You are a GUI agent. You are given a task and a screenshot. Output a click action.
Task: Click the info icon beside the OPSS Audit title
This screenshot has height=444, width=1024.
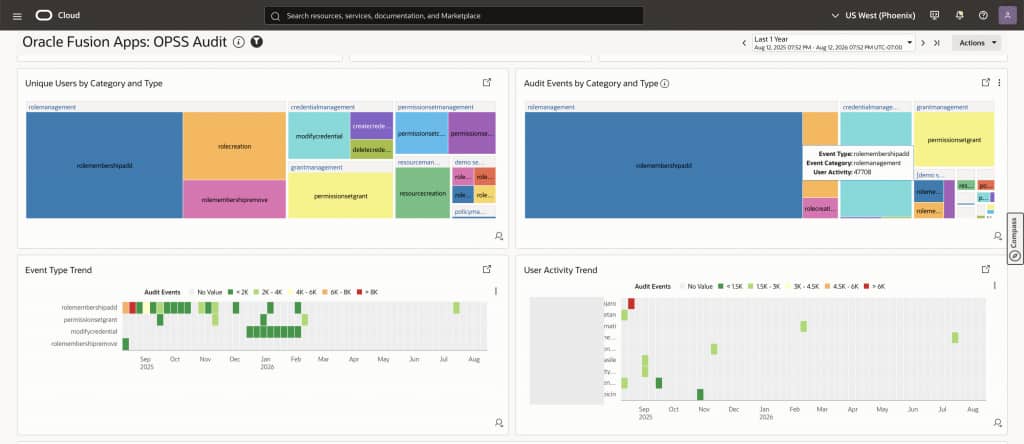(x=239, y=42)
